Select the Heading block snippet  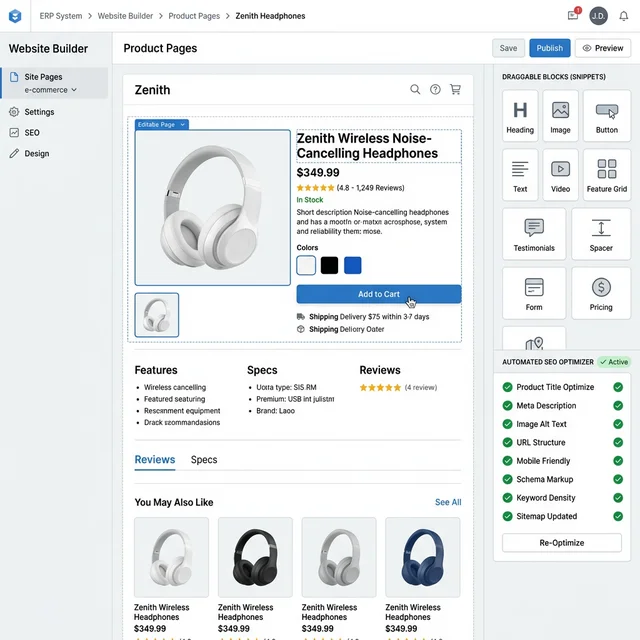coord(520,116)
